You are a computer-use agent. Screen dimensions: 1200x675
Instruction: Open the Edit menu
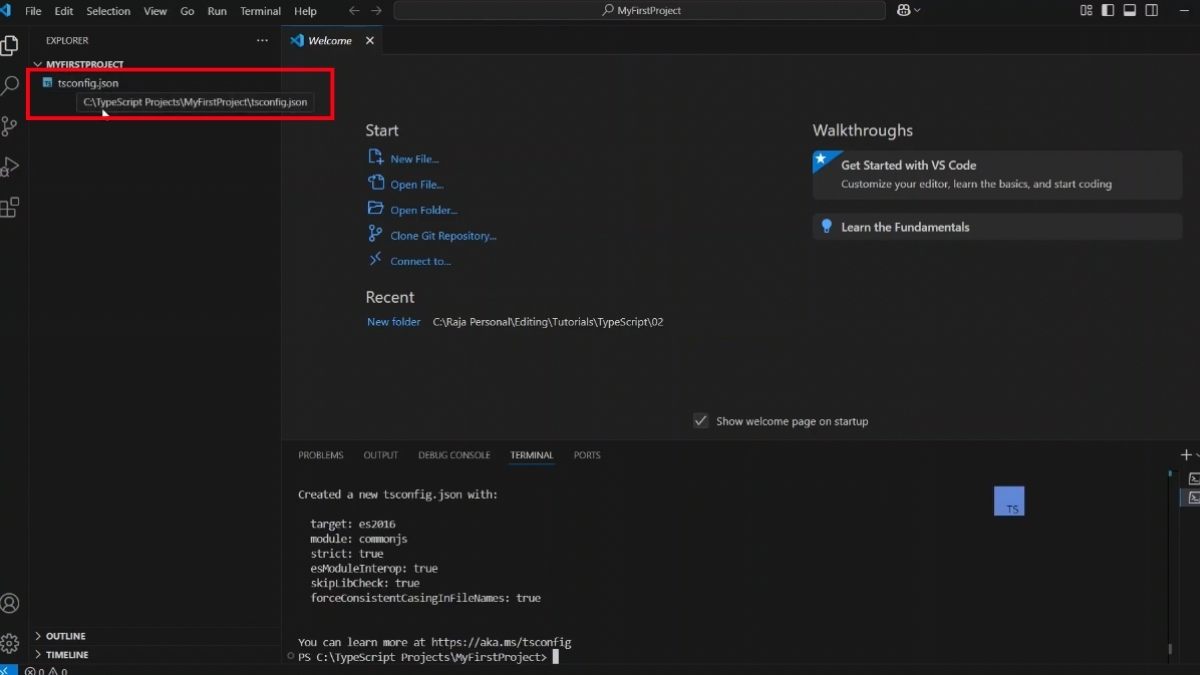[64, 11]
